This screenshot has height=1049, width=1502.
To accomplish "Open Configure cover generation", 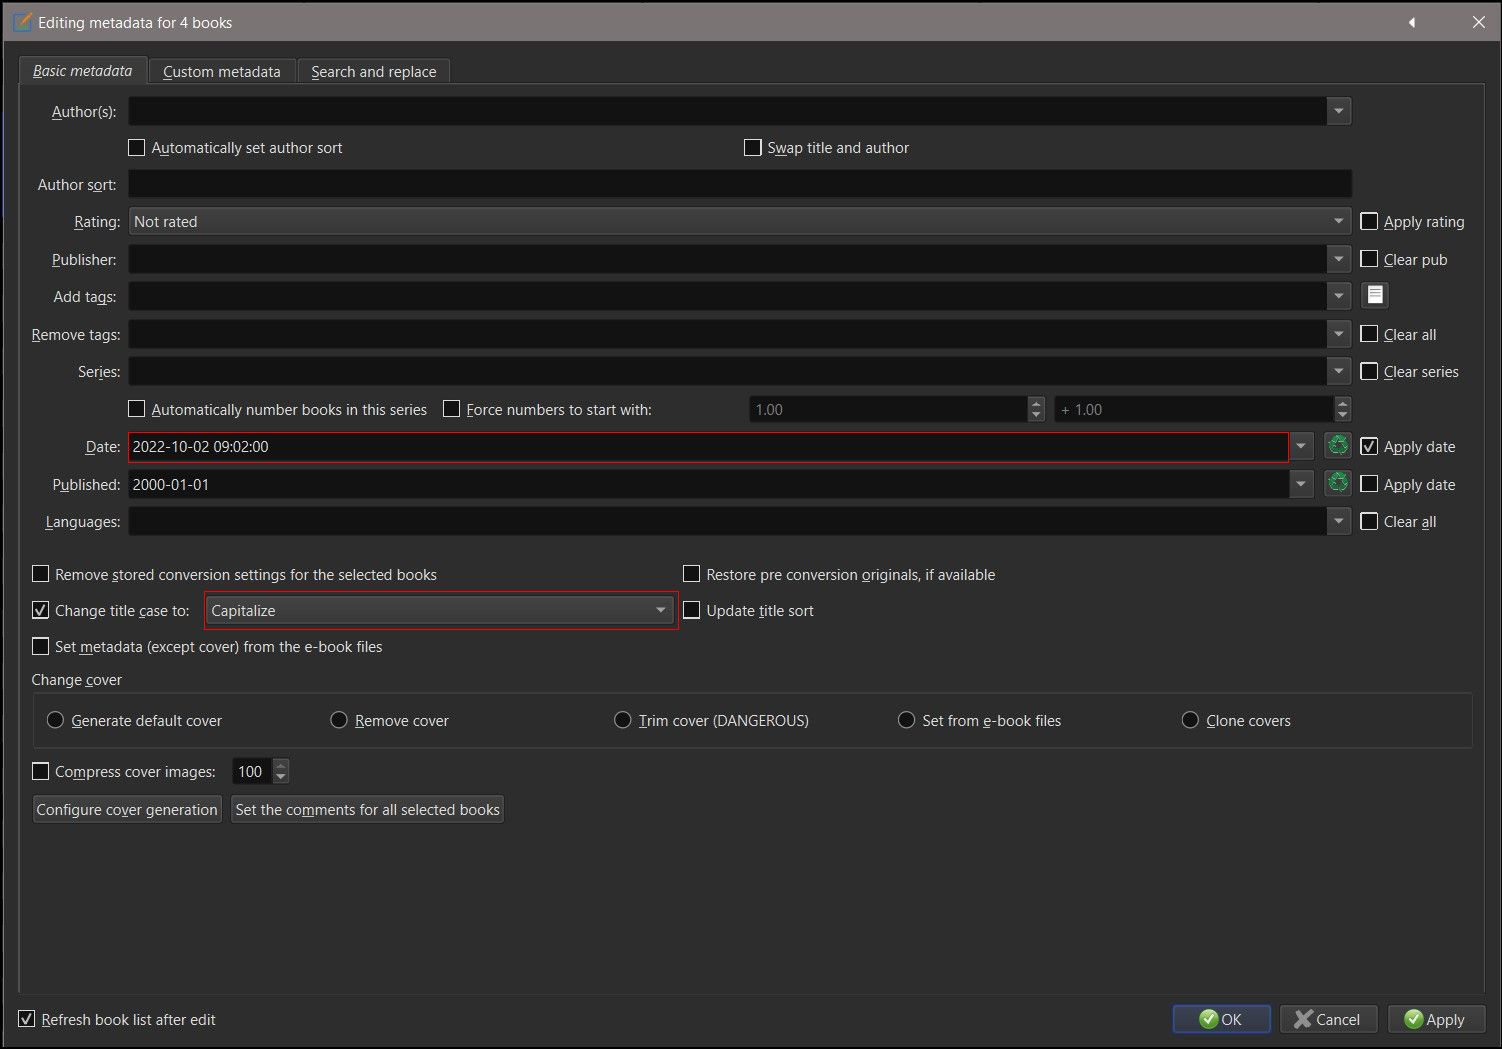I will click(127, 809).
